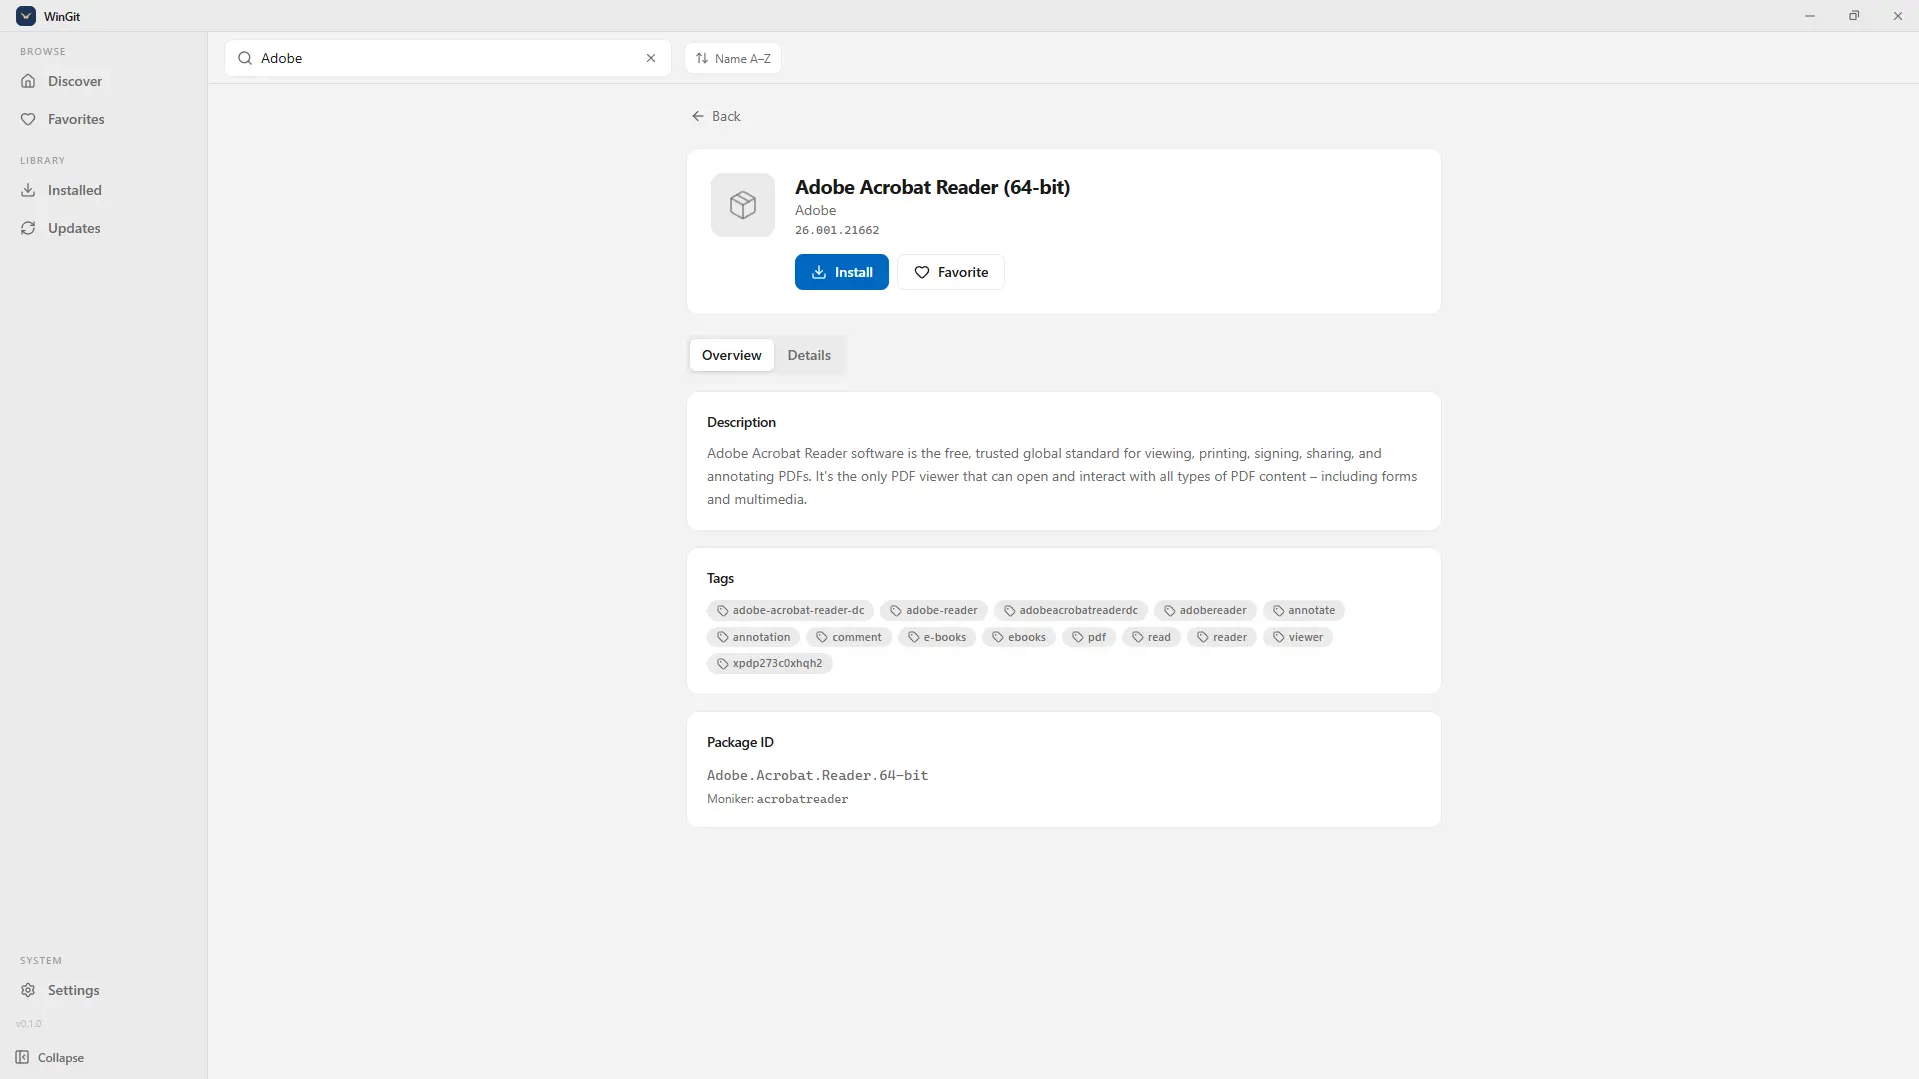
Task: Click the WinGit app logo icon
Action: 26,16
